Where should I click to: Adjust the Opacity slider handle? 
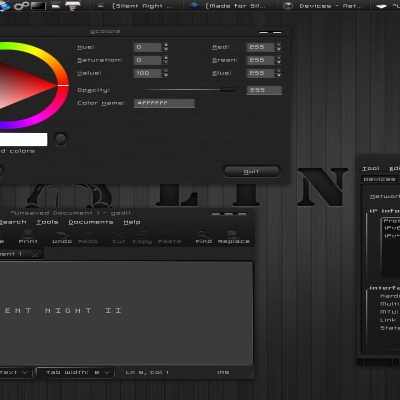pos(228,90)
